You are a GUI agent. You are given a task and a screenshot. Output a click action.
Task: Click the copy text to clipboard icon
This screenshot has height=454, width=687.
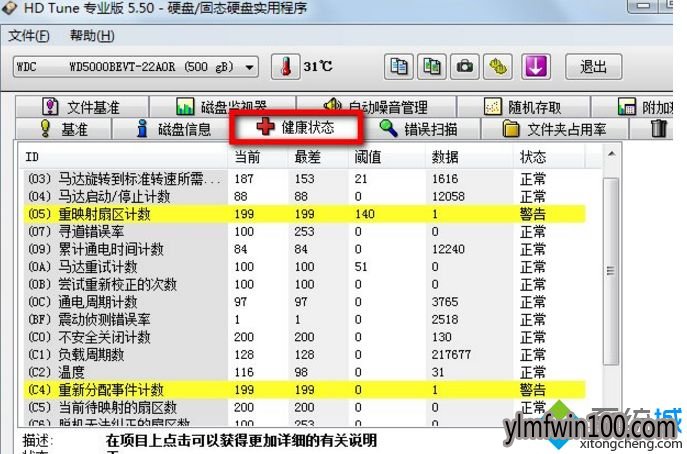click(398, 67)
